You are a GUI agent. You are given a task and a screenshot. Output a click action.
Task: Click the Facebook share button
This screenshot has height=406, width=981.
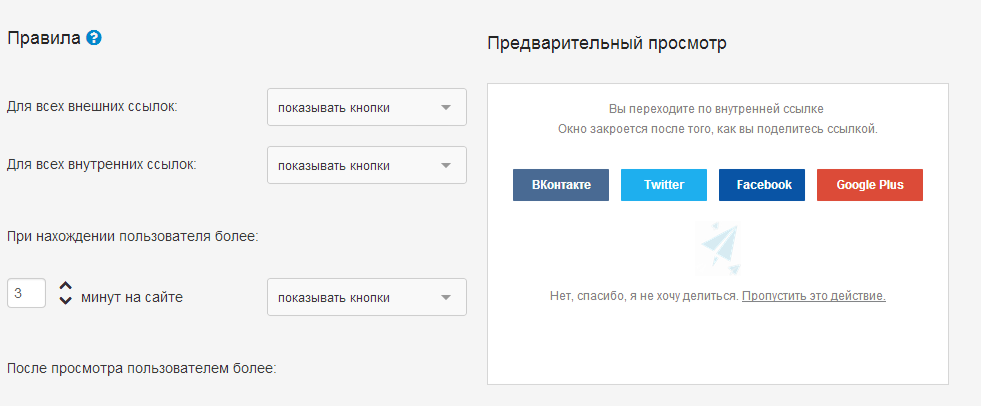tap(762, 185)
